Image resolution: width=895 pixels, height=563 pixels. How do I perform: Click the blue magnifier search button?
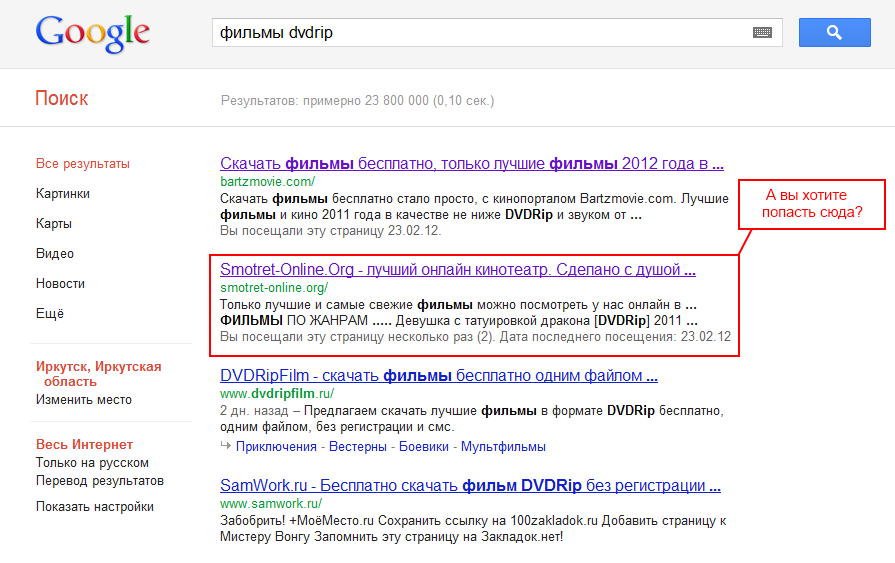[834, 32]
